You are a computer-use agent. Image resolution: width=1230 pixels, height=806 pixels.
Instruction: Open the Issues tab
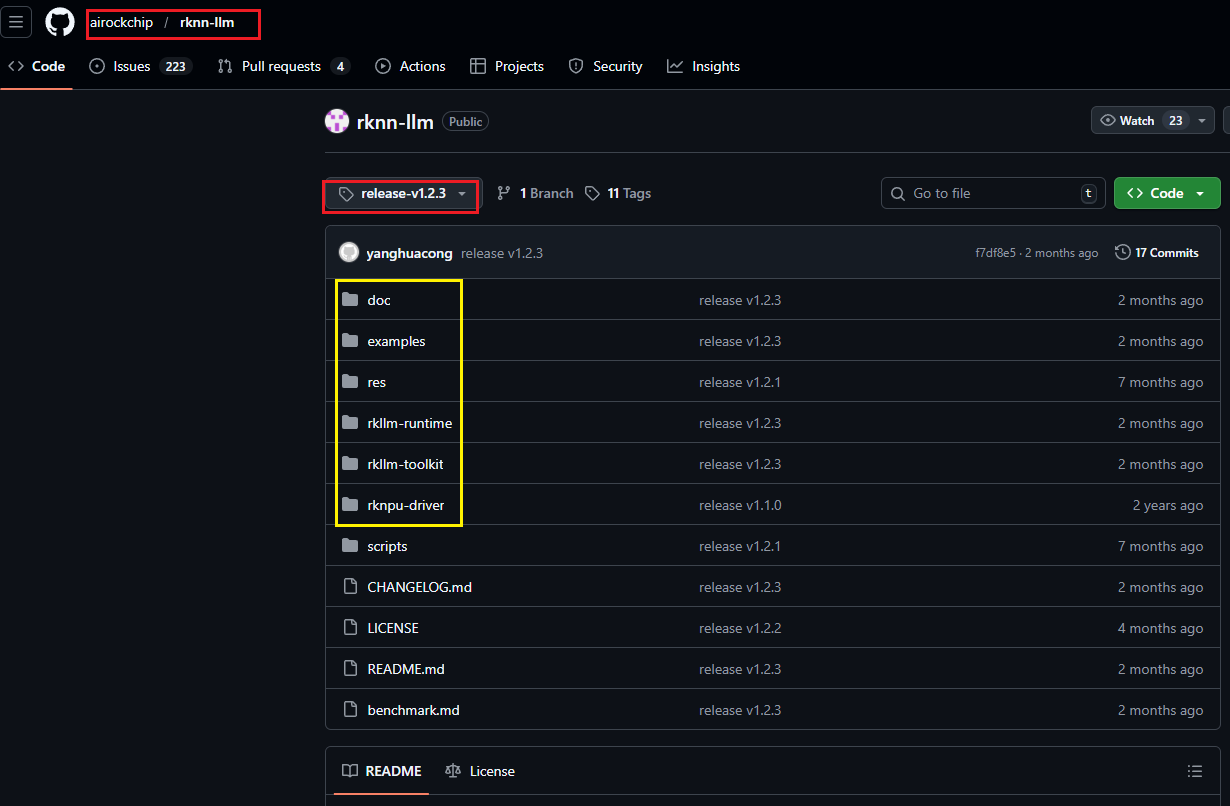[139, 66]
